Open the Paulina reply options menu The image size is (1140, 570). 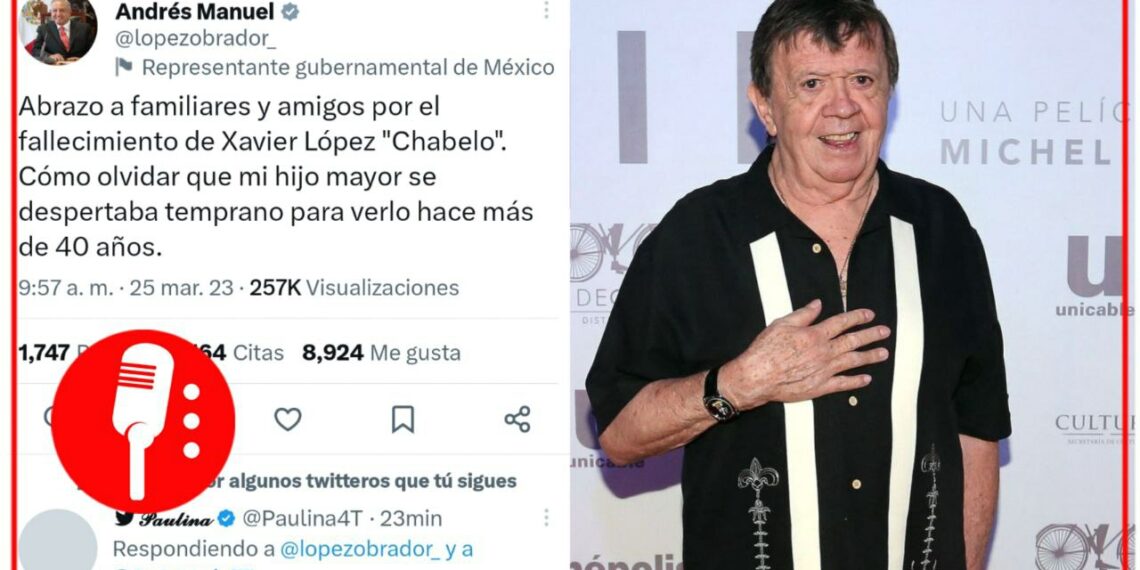[x=546, y=518]
